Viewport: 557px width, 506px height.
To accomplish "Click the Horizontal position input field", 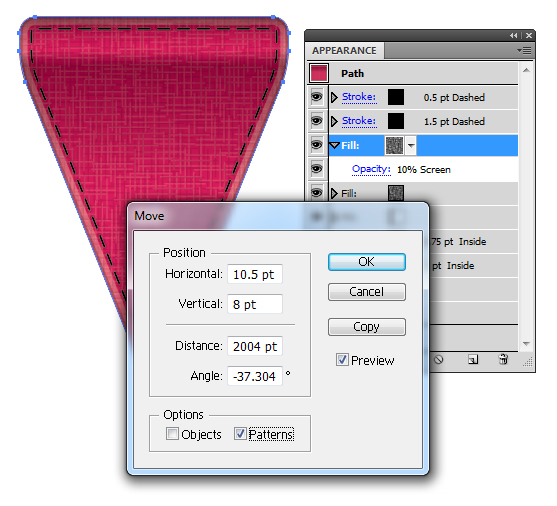I will (x=255, y=274).
